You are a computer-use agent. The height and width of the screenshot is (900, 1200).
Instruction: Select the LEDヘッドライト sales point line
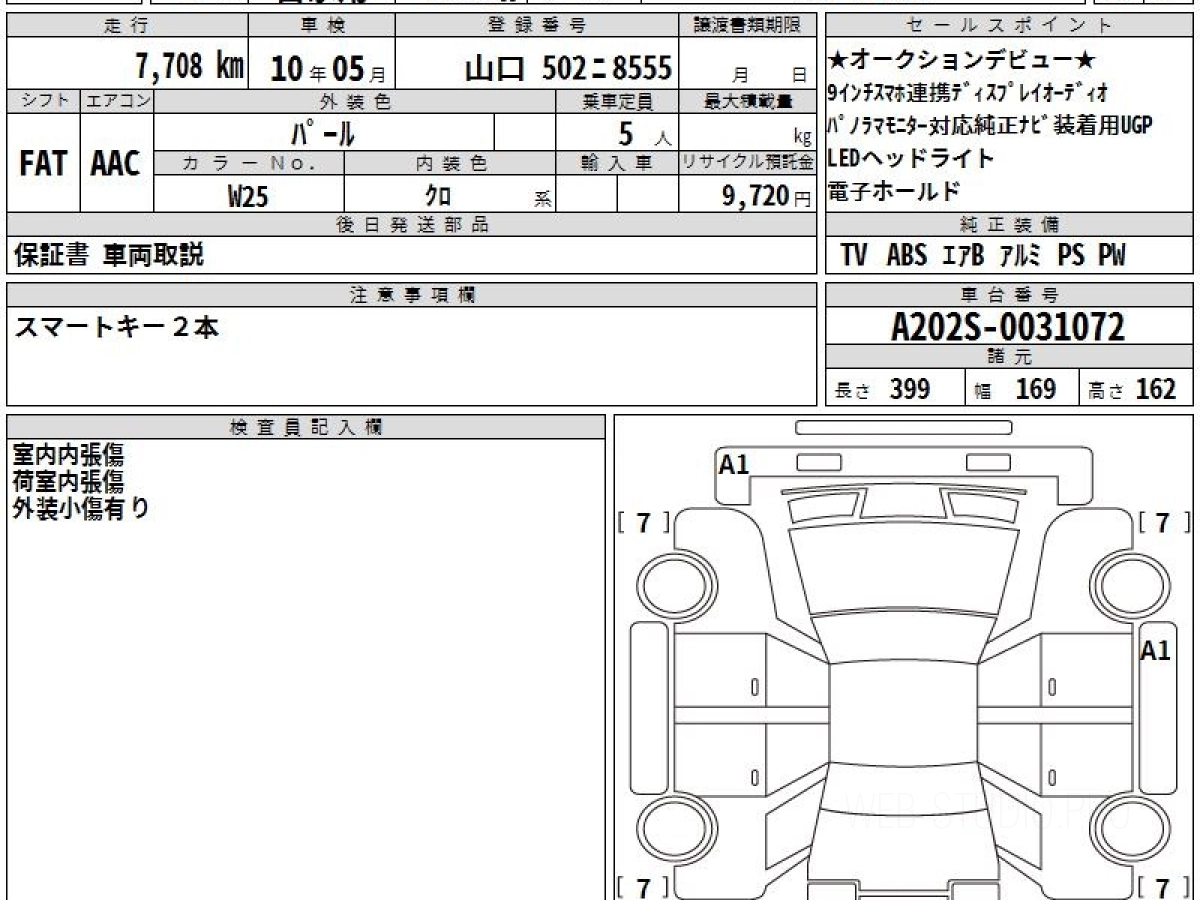(x=911, y=158)
